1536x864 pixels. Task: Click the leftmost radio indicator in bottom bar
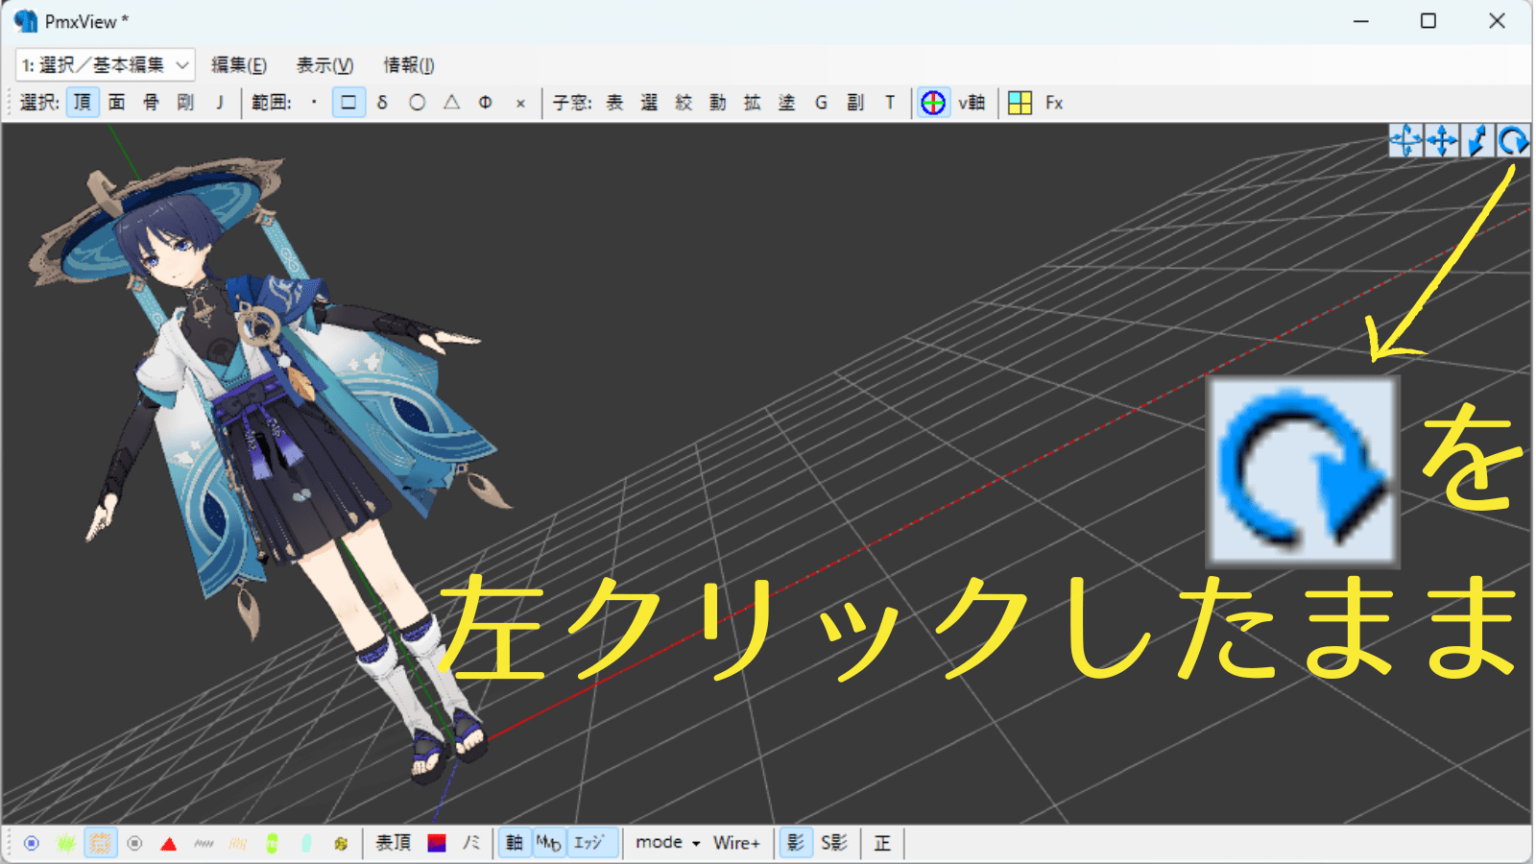click(31, 842)
